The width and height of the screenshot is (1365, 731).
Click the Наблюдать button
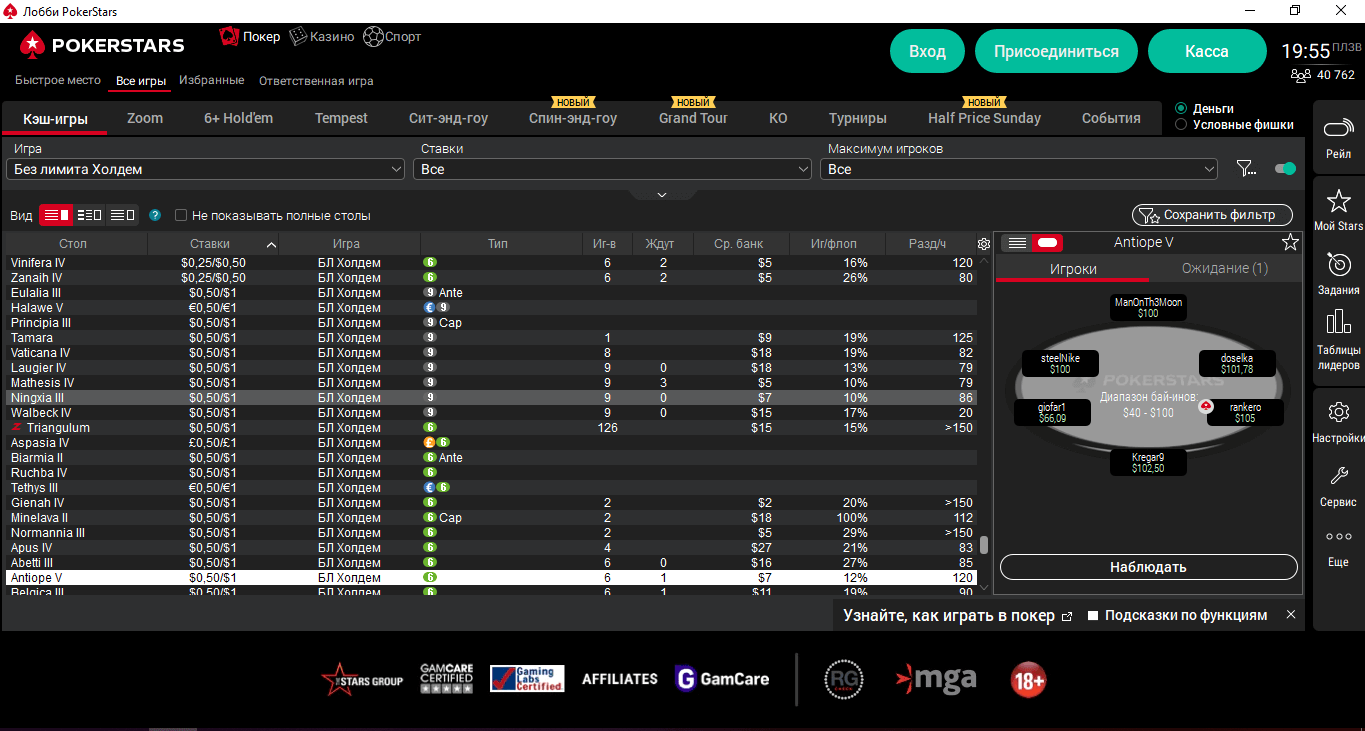tap(1148, 567)
